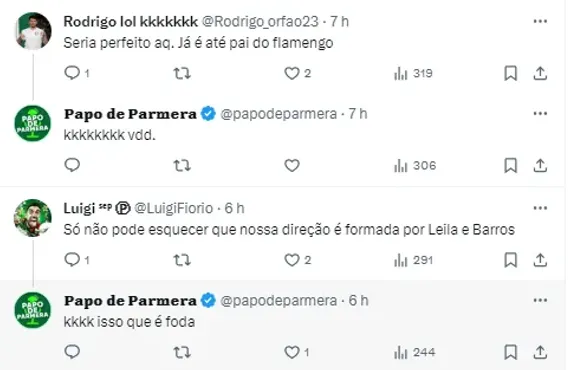This screenshot has height=370, width=568.
Task: Open more menu on 'kkkkkkkk vdd.' tweet
Action: point(540,113)
